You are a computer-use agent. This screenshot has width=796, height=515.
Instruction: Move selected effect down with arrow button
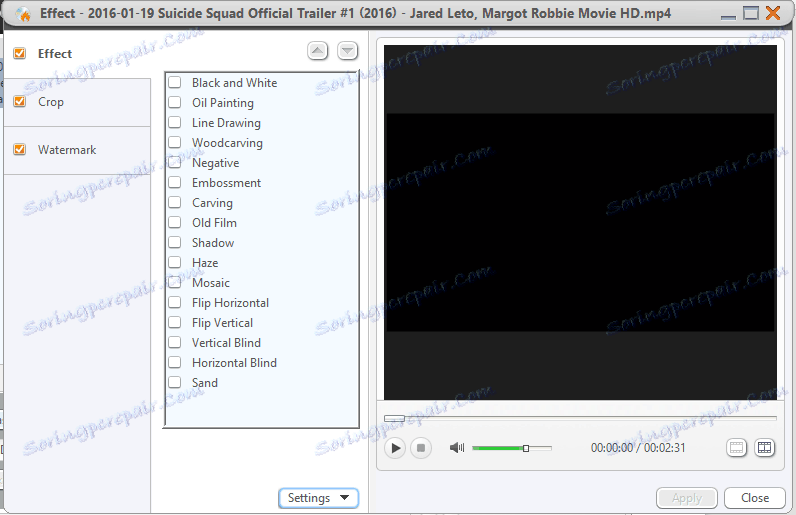[x=348, y=51]
